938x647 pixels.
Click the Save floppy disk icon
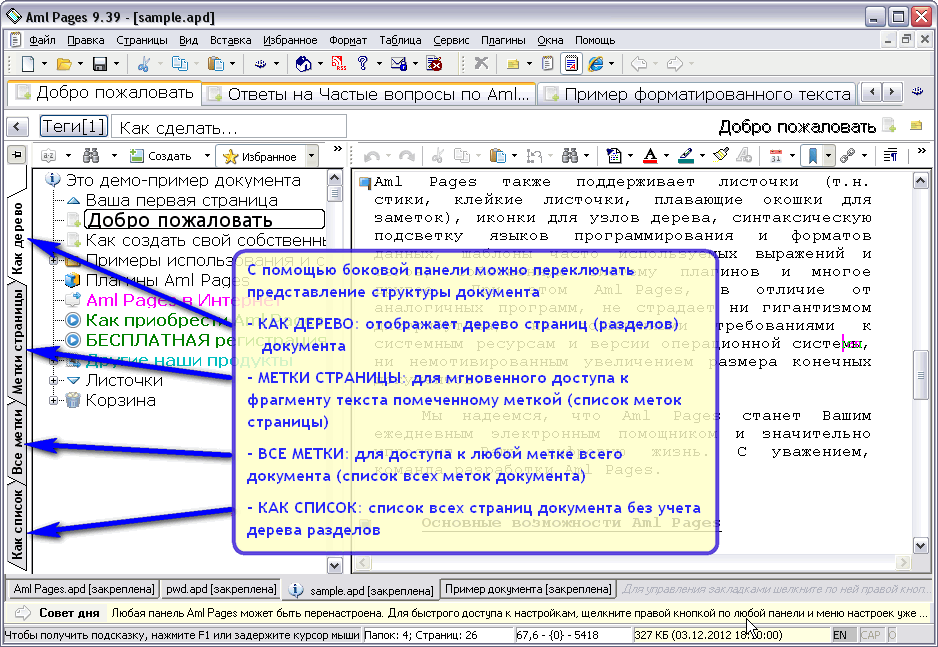pos(99,63)
